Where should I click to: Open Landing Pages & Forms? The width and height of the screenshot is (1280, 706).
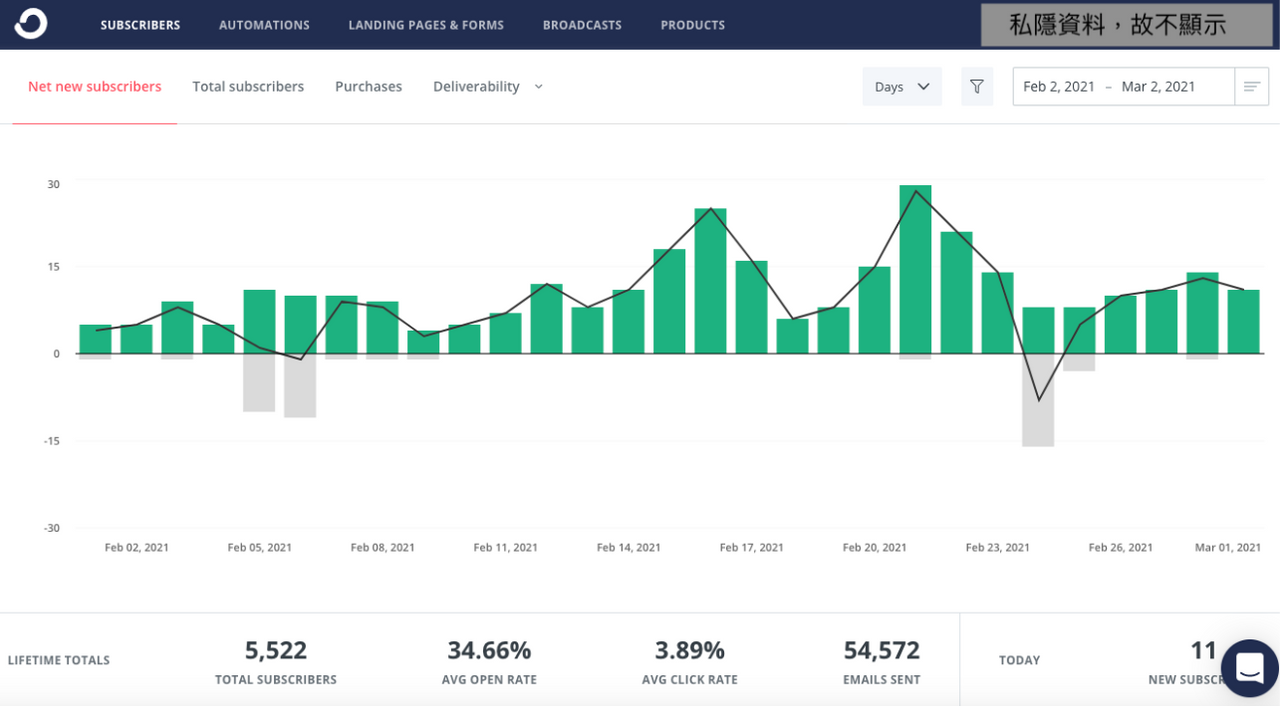426,25
